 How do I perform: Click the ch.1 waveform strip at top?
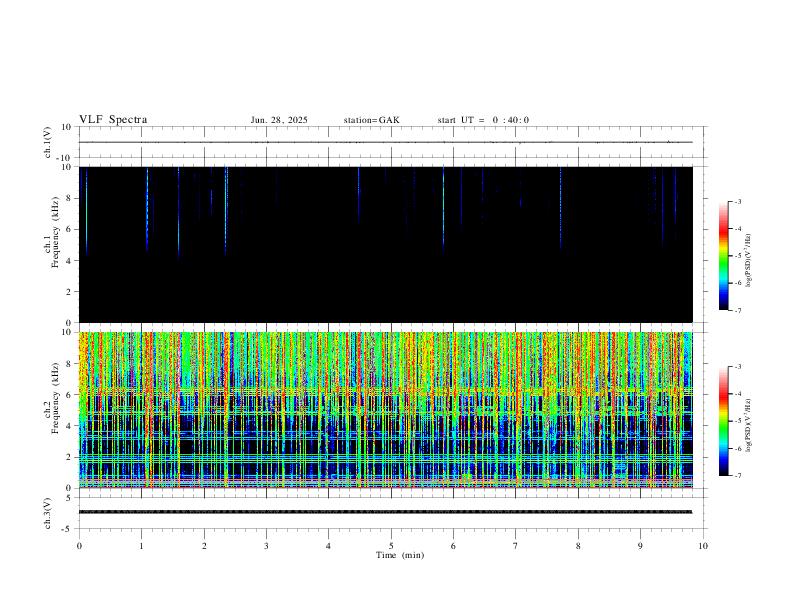pos(391,142)
